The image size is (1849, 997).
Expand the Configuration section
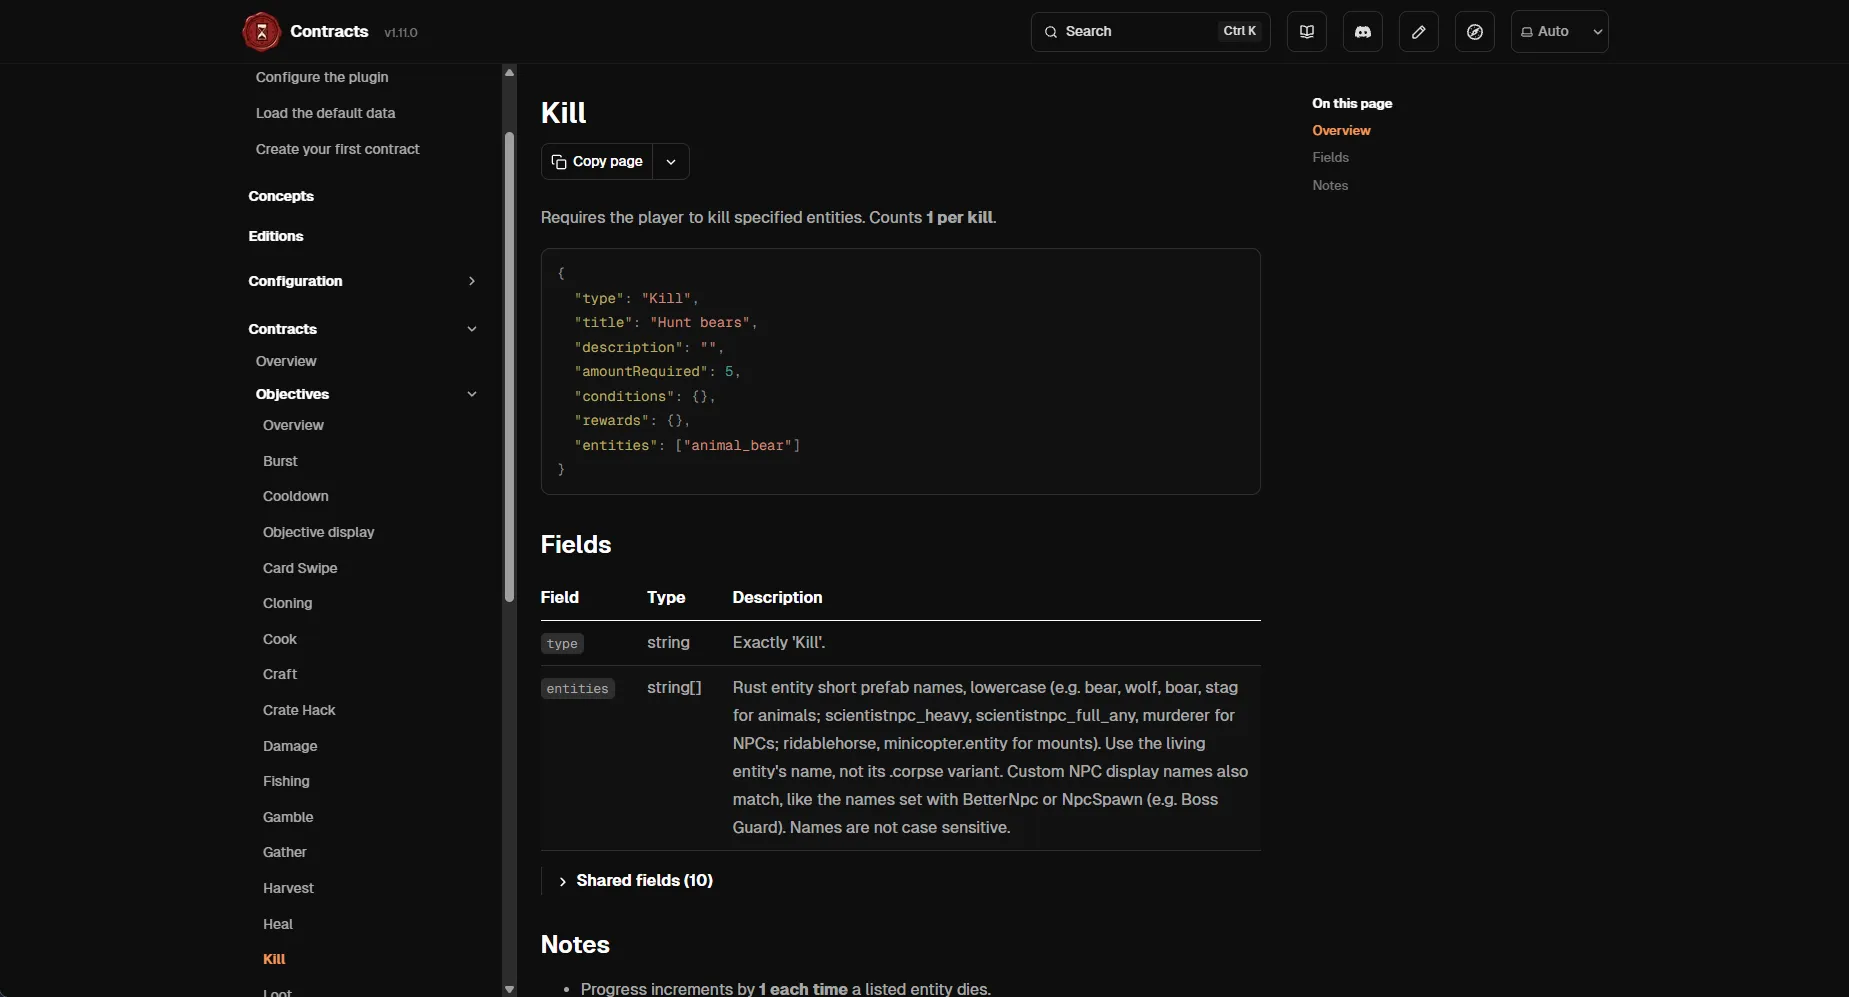click(472, 281)
